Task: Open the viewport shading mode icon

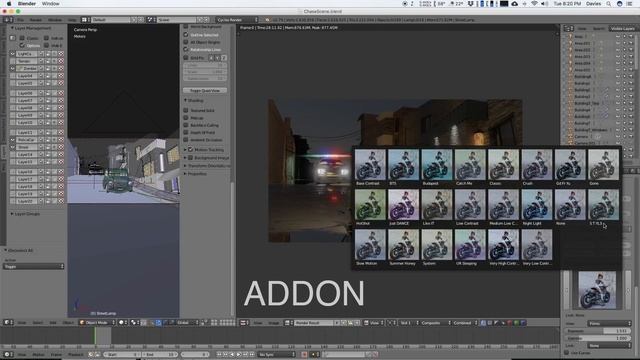Action: [122, 323]
